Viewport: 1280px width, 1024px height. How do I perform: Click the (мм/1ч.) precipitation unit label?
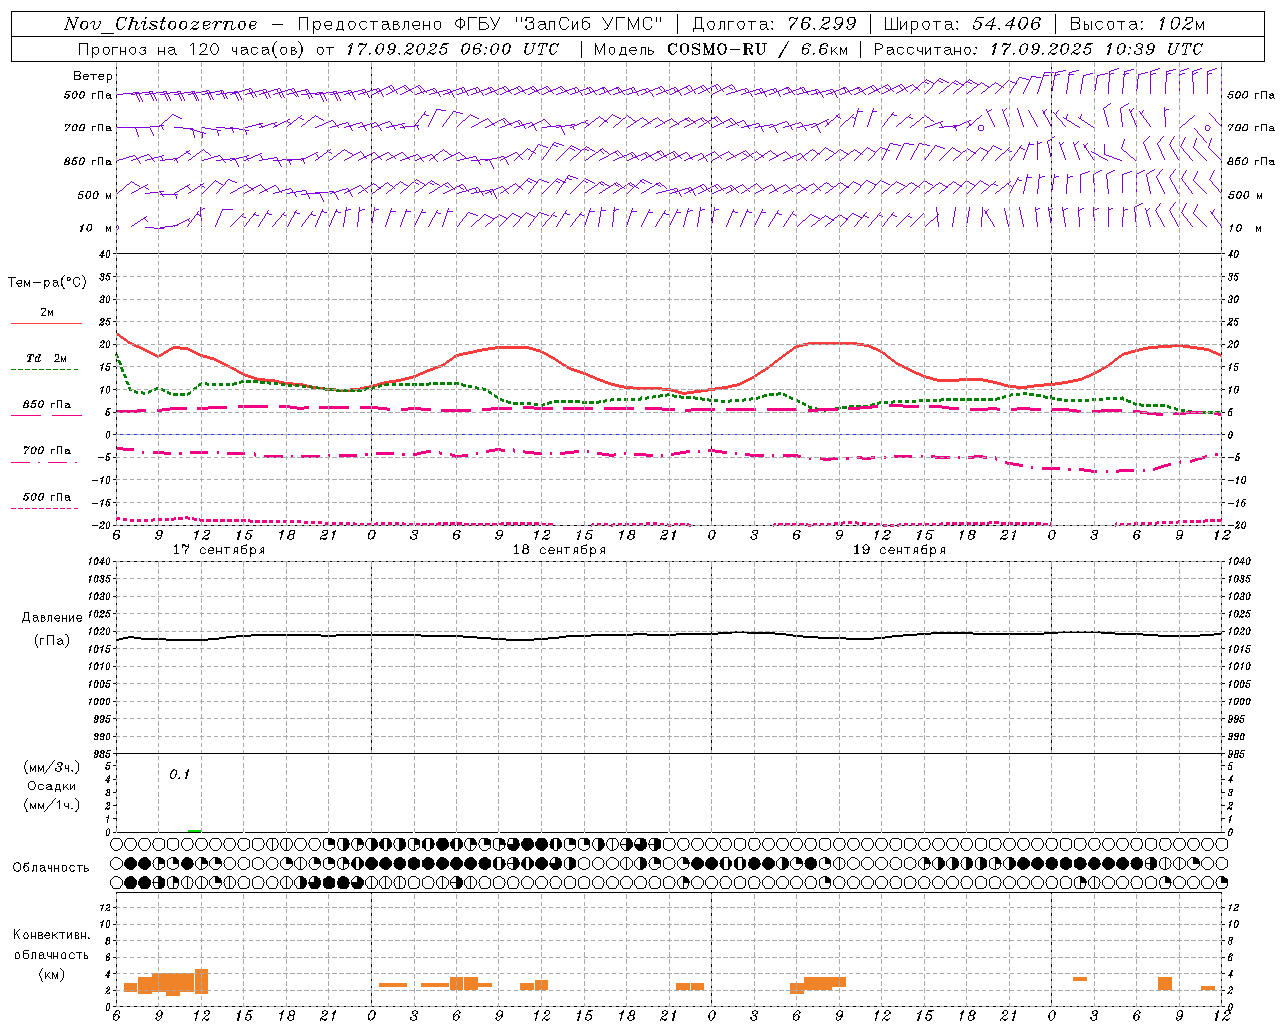51,805
